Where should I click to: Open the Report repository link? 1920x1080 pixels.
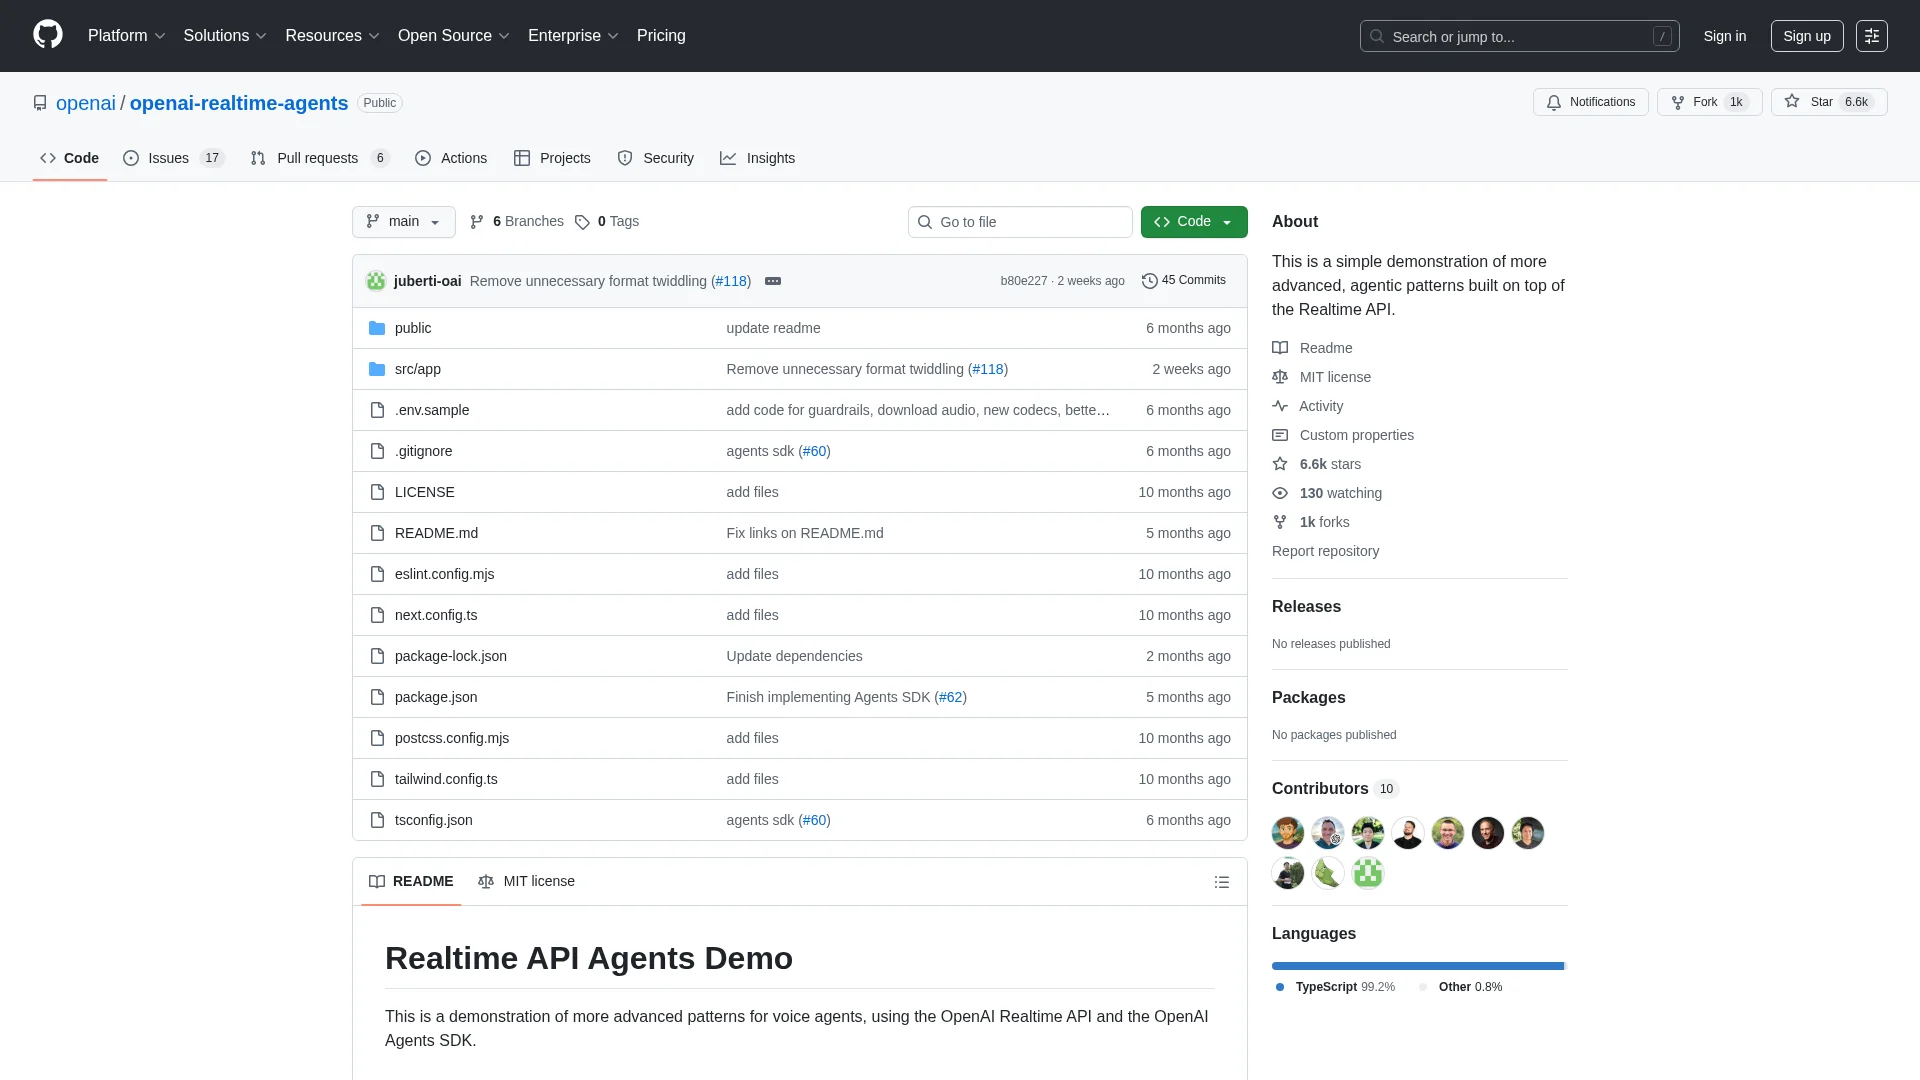tap(1325, 551)
